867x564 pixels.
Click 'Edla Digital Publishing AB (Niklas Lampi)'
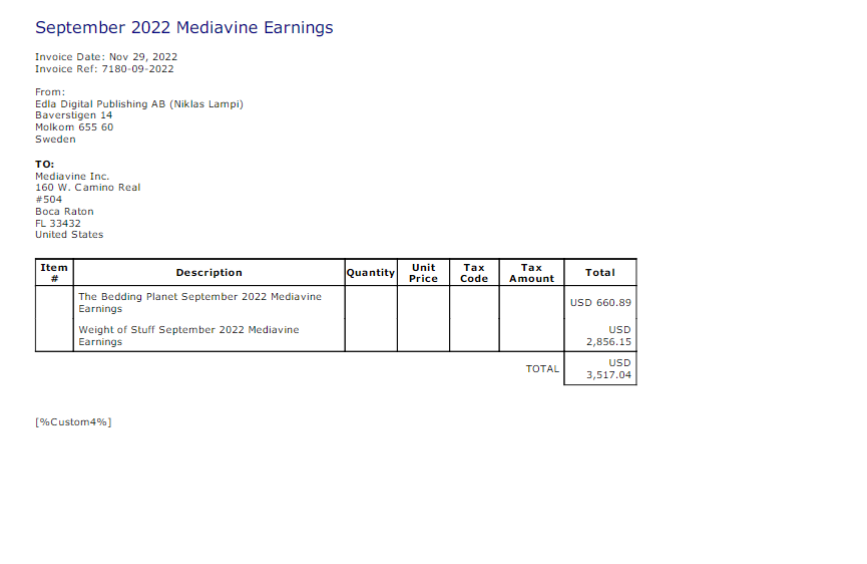tap(139, 104)
